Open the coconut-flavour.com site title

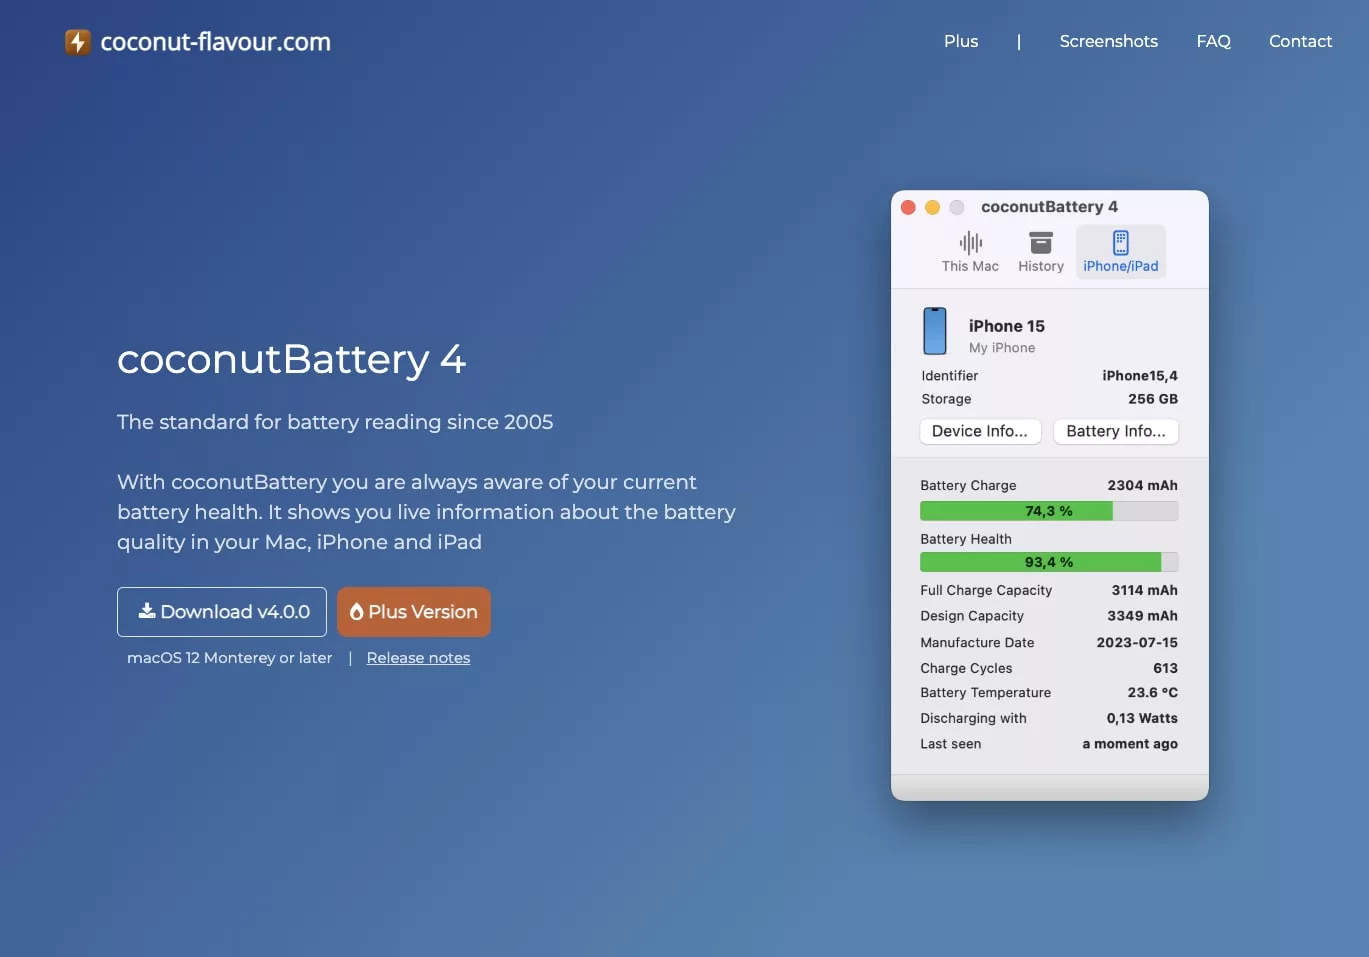coord(215,42)
